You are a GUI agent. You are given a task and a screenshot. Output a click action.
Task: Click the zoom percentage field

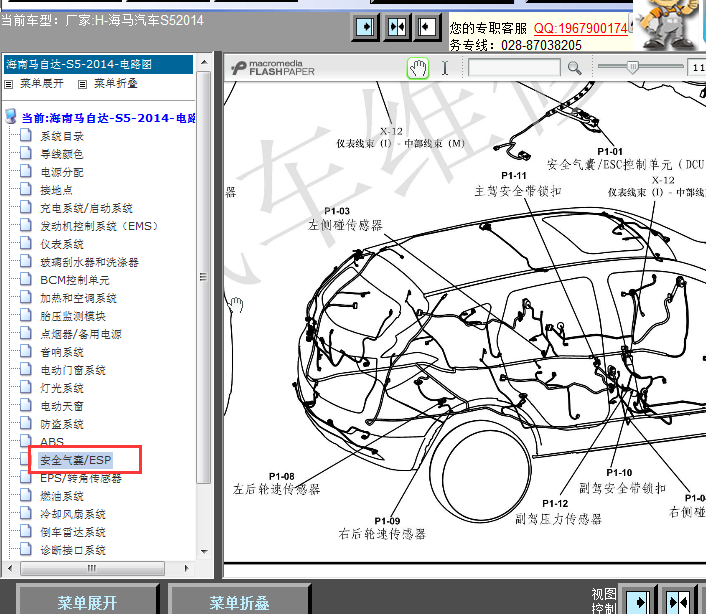(697, 68)
